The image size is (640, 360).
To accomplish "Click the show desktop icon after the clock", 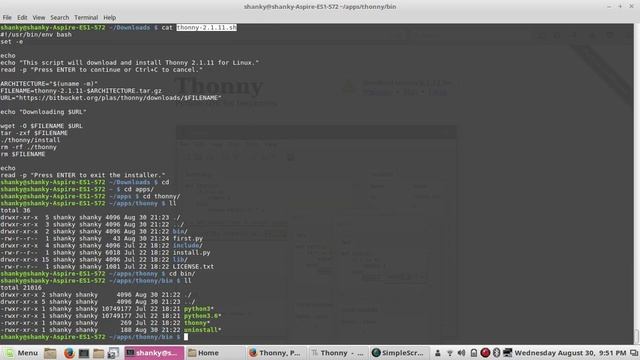I will coord(634,353).
